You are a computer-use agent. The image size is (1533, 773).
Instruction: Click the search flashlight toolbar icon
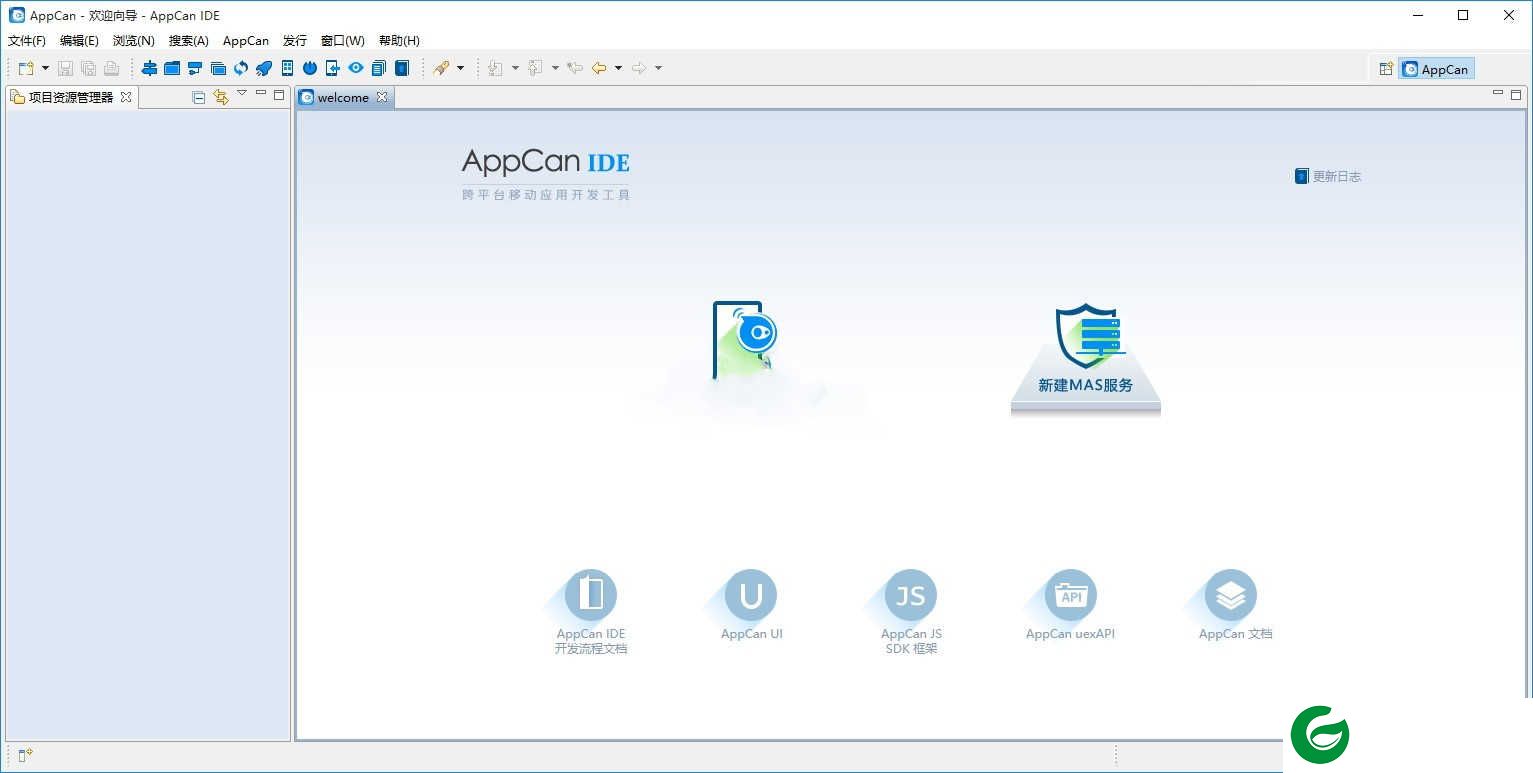click(x=441, y=68)
